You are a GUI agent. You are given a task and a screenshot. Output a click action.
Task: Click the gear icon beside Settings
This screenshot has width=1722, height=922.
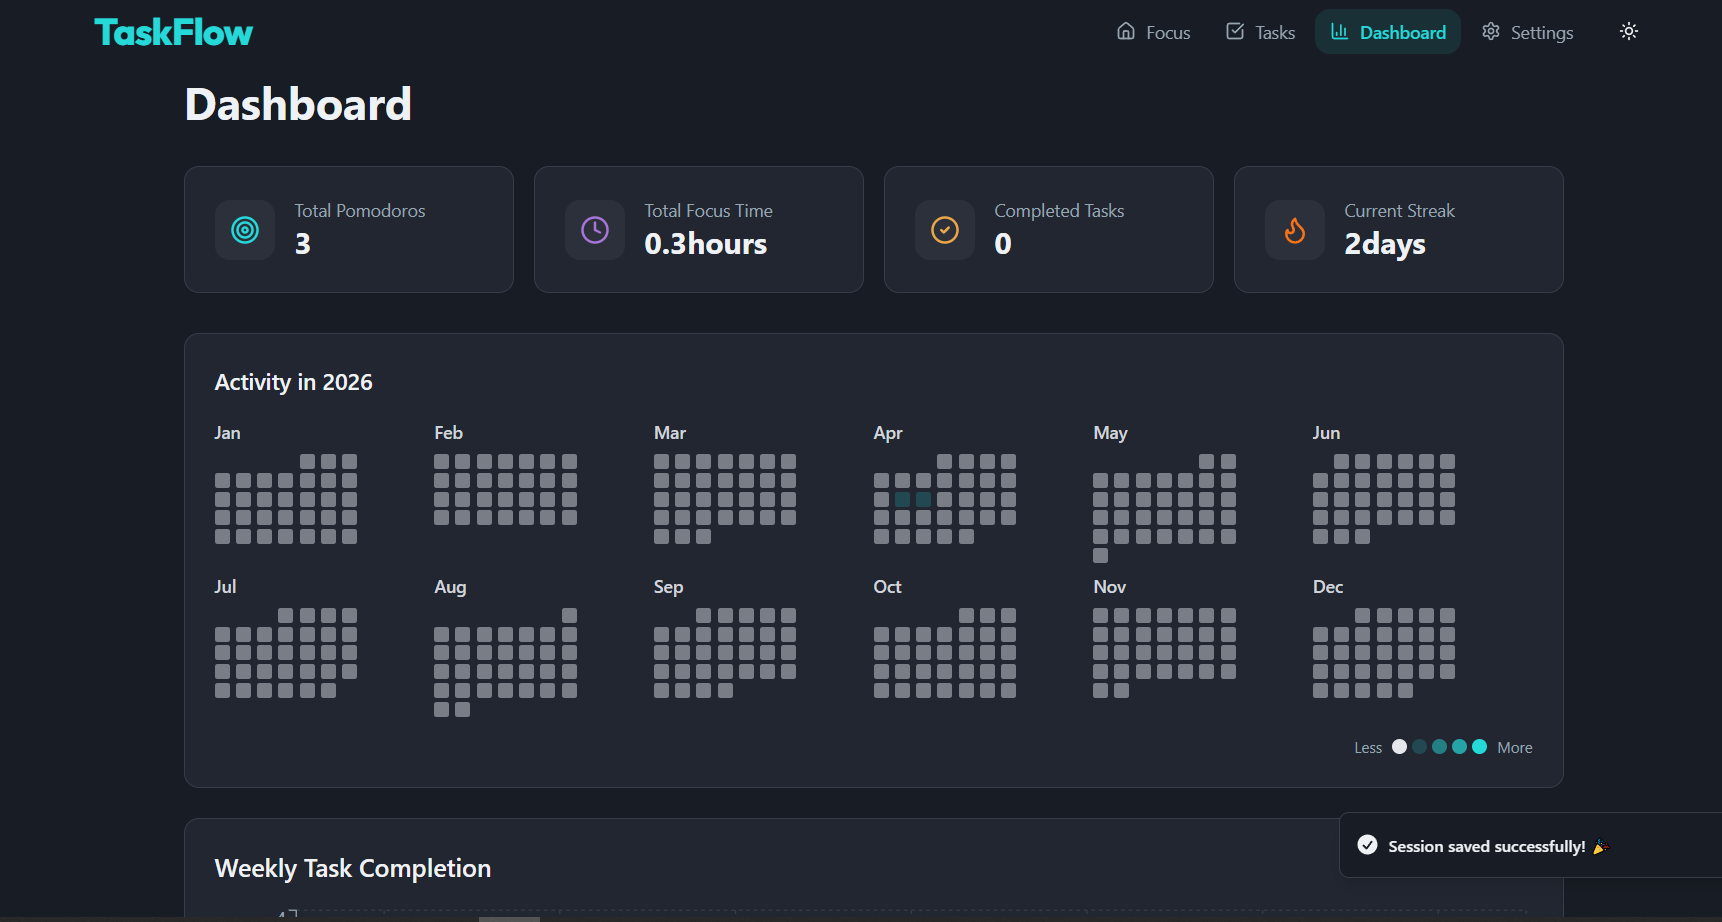point(1491,31)
